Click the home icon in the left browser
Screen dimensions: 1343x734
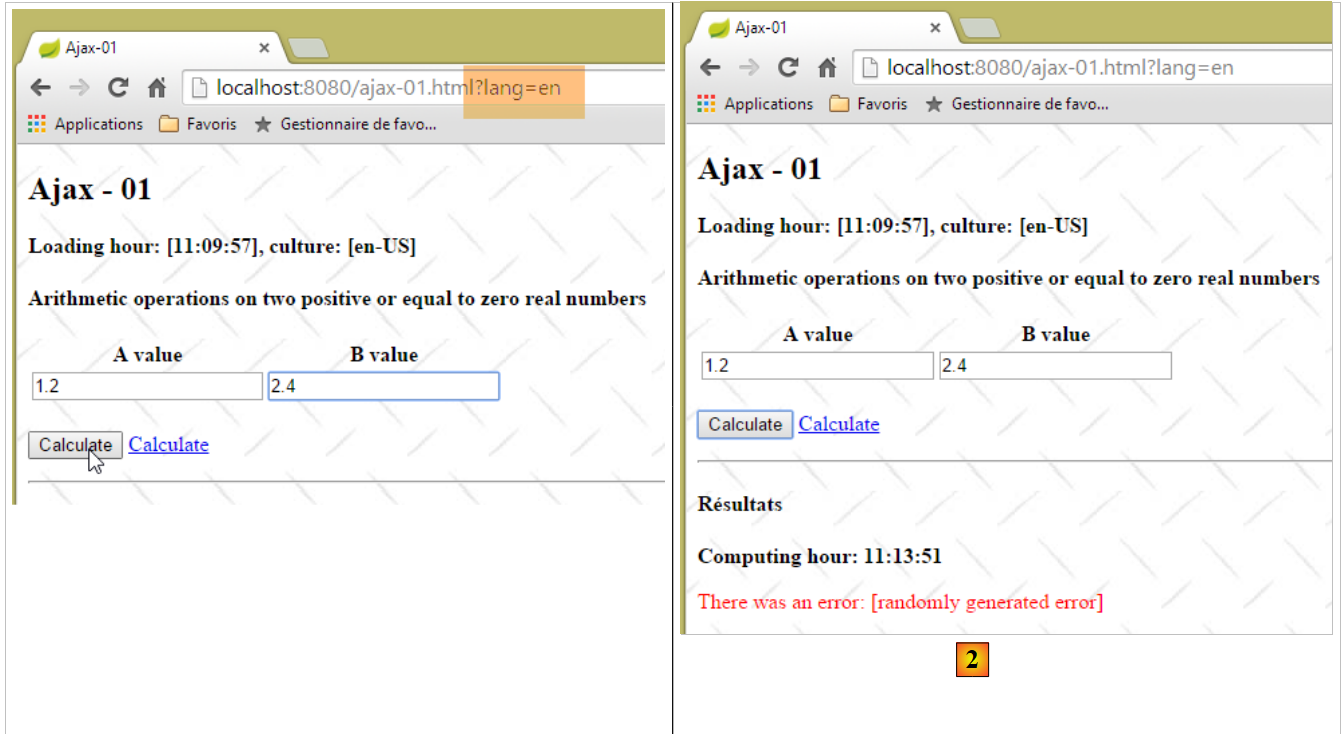[157, 88]
